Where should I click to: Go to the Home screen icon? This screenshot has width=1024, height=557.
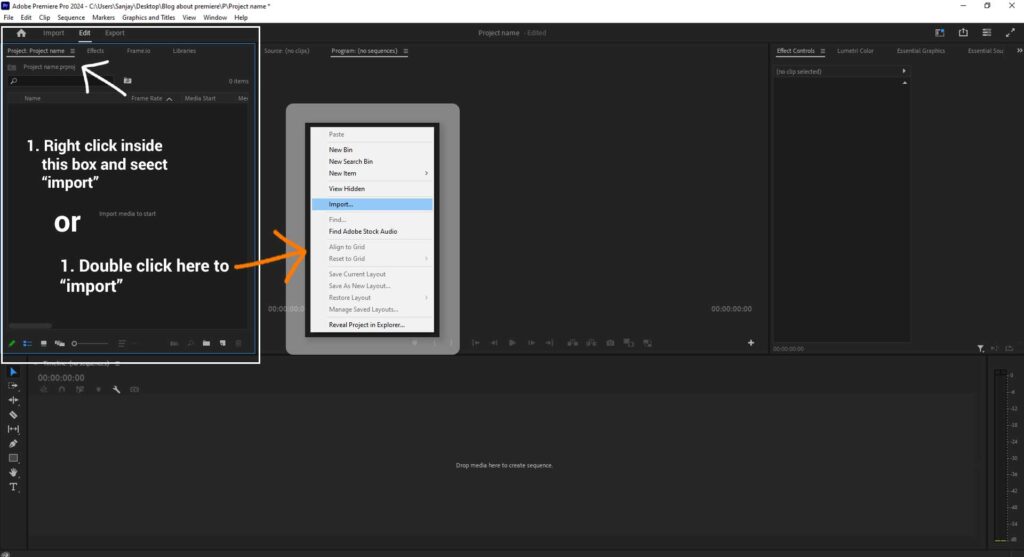[21, 33]
